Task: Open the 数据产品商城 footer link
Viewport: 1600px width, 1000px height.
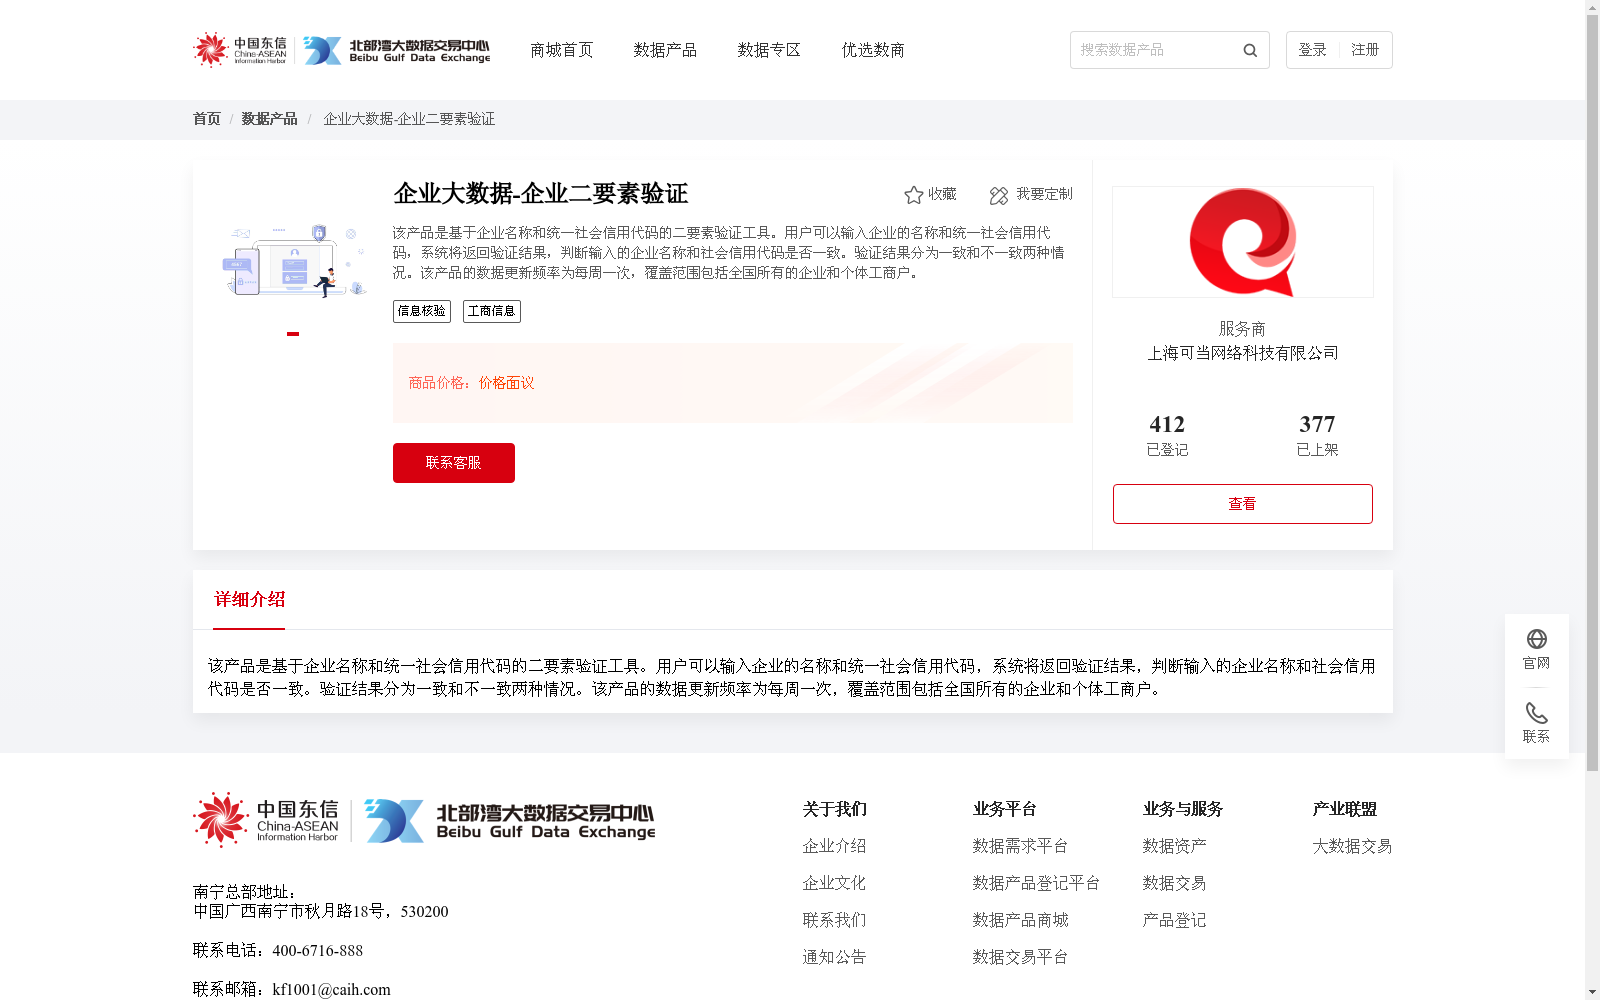Action: [1020, 920]
